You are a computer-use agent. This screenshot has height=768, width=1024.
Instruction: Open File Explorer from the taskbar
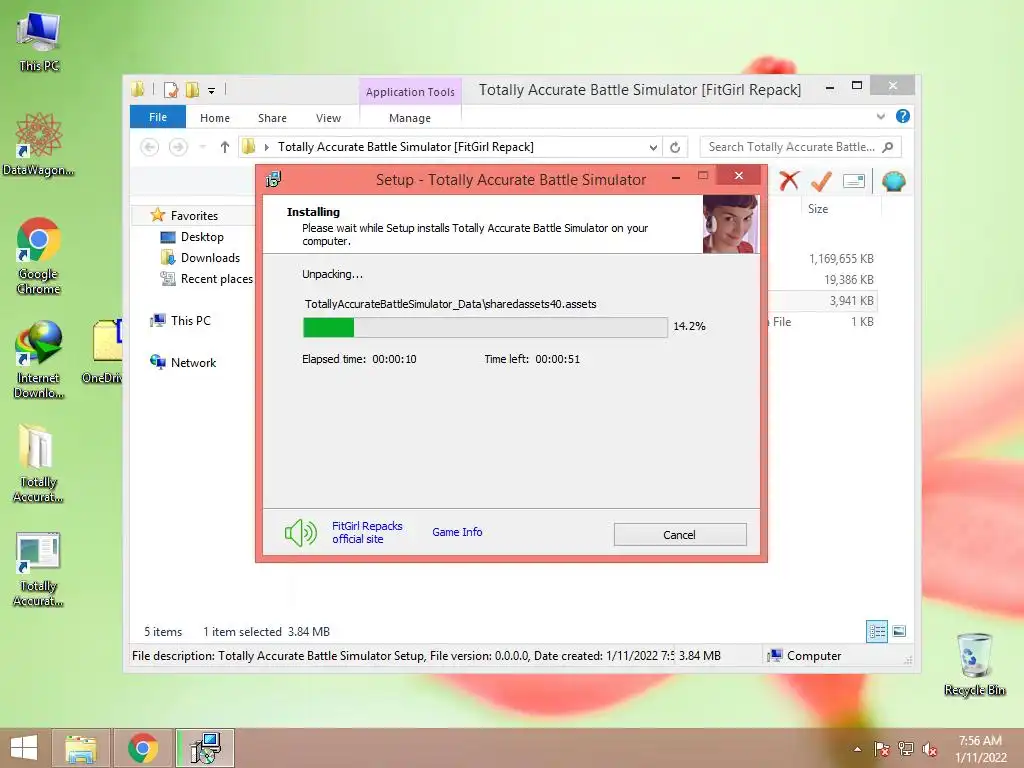click(x=80, y=748)
